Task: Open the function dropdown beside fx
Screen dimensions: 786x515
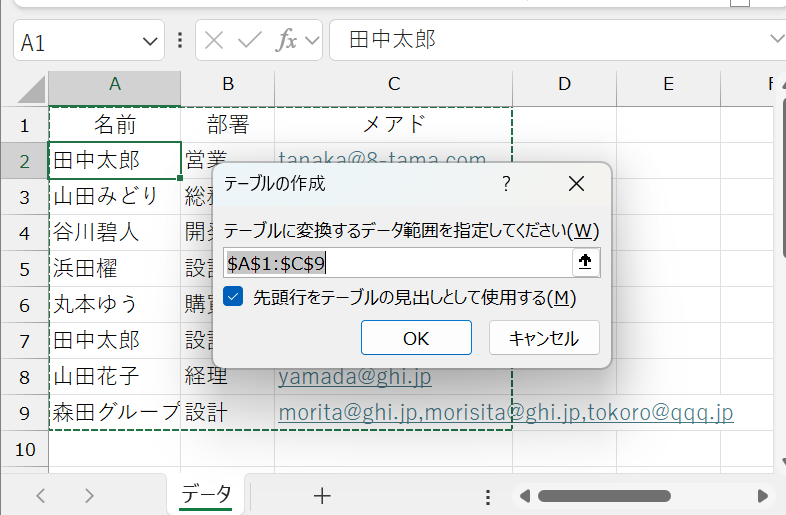Action: click(312, 41)
